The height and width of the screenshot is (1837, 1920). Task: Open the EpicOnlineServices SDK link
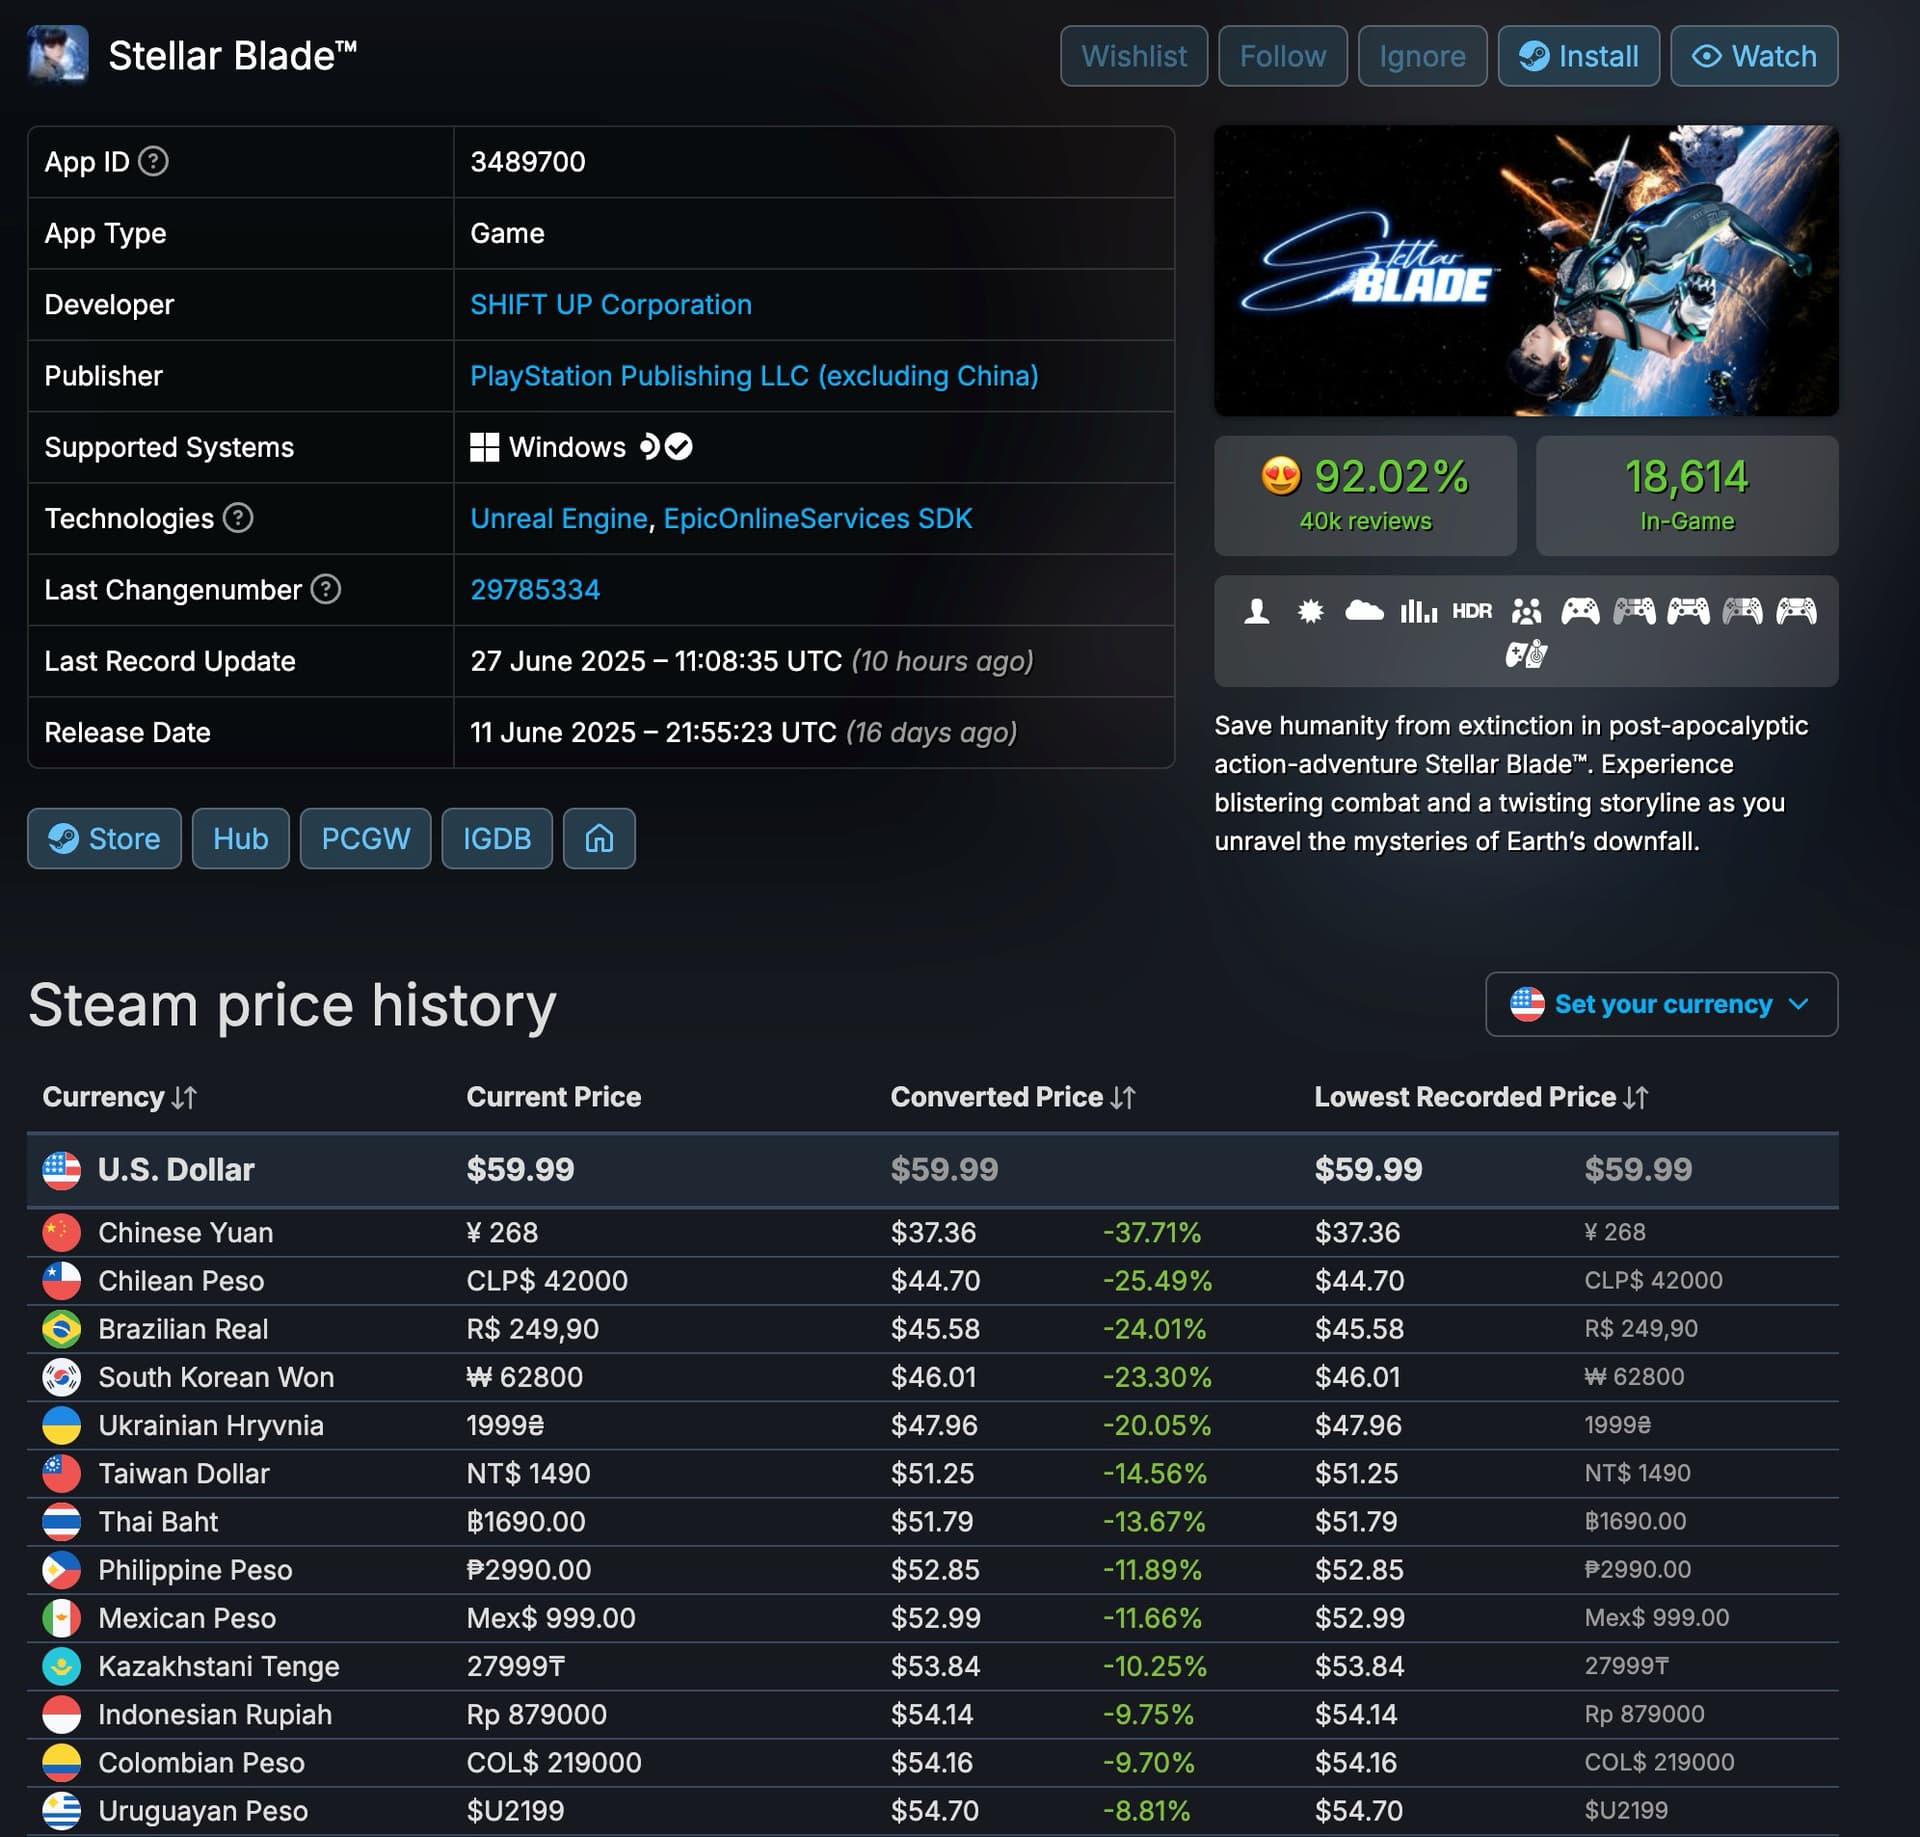point(818,518)
